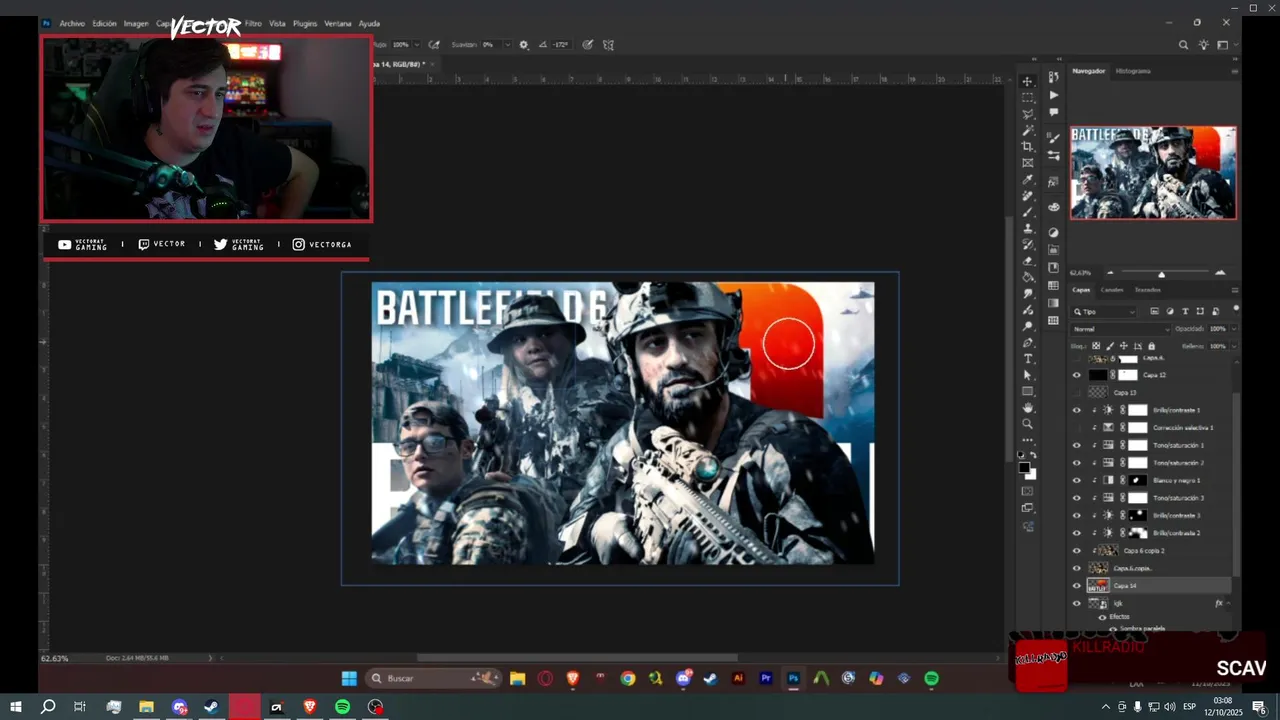Select the Paint Bucket tool

[x=1027, y=277]
